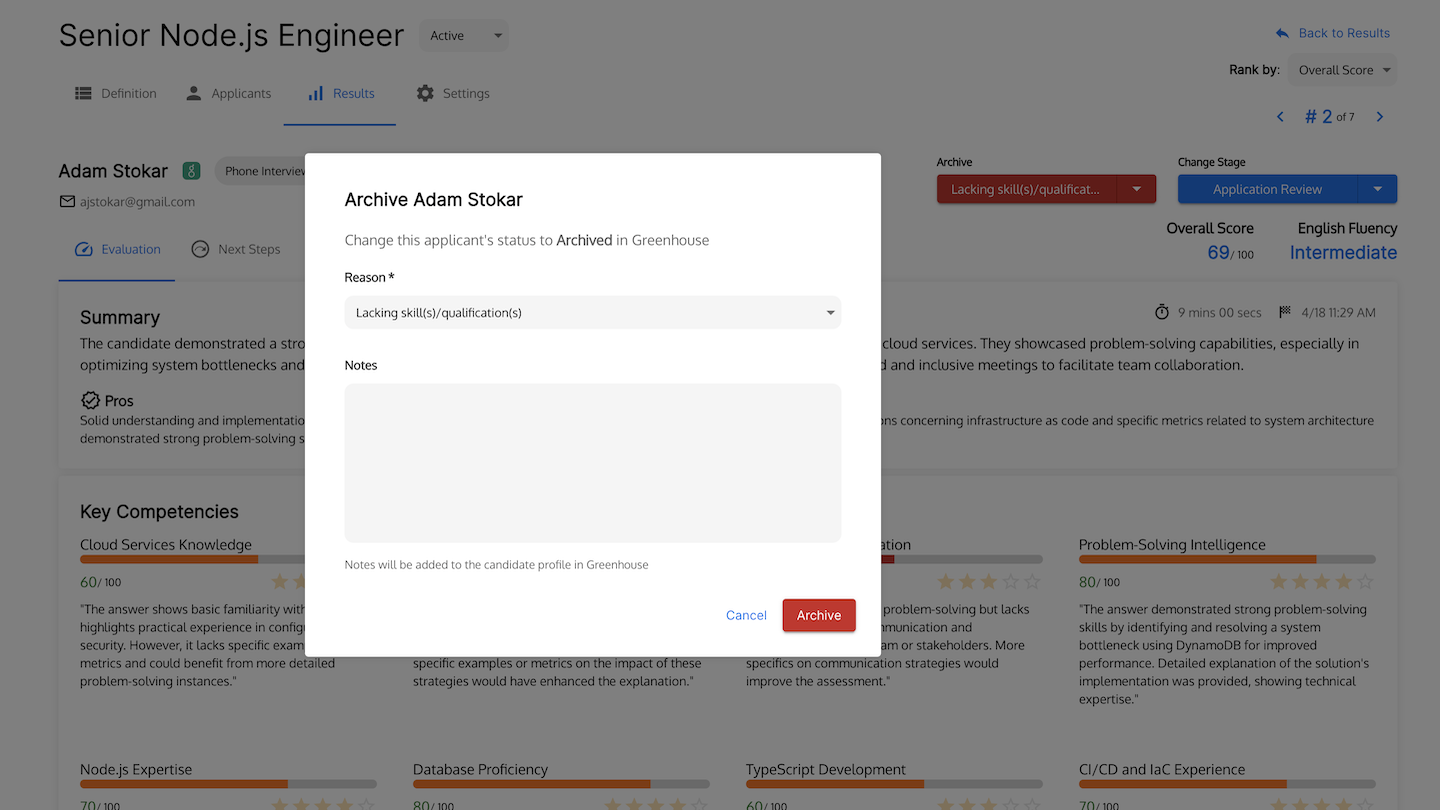Go to the previous candidate arrow
The image size is (1440, 810).
click(x=1280, y=117)
